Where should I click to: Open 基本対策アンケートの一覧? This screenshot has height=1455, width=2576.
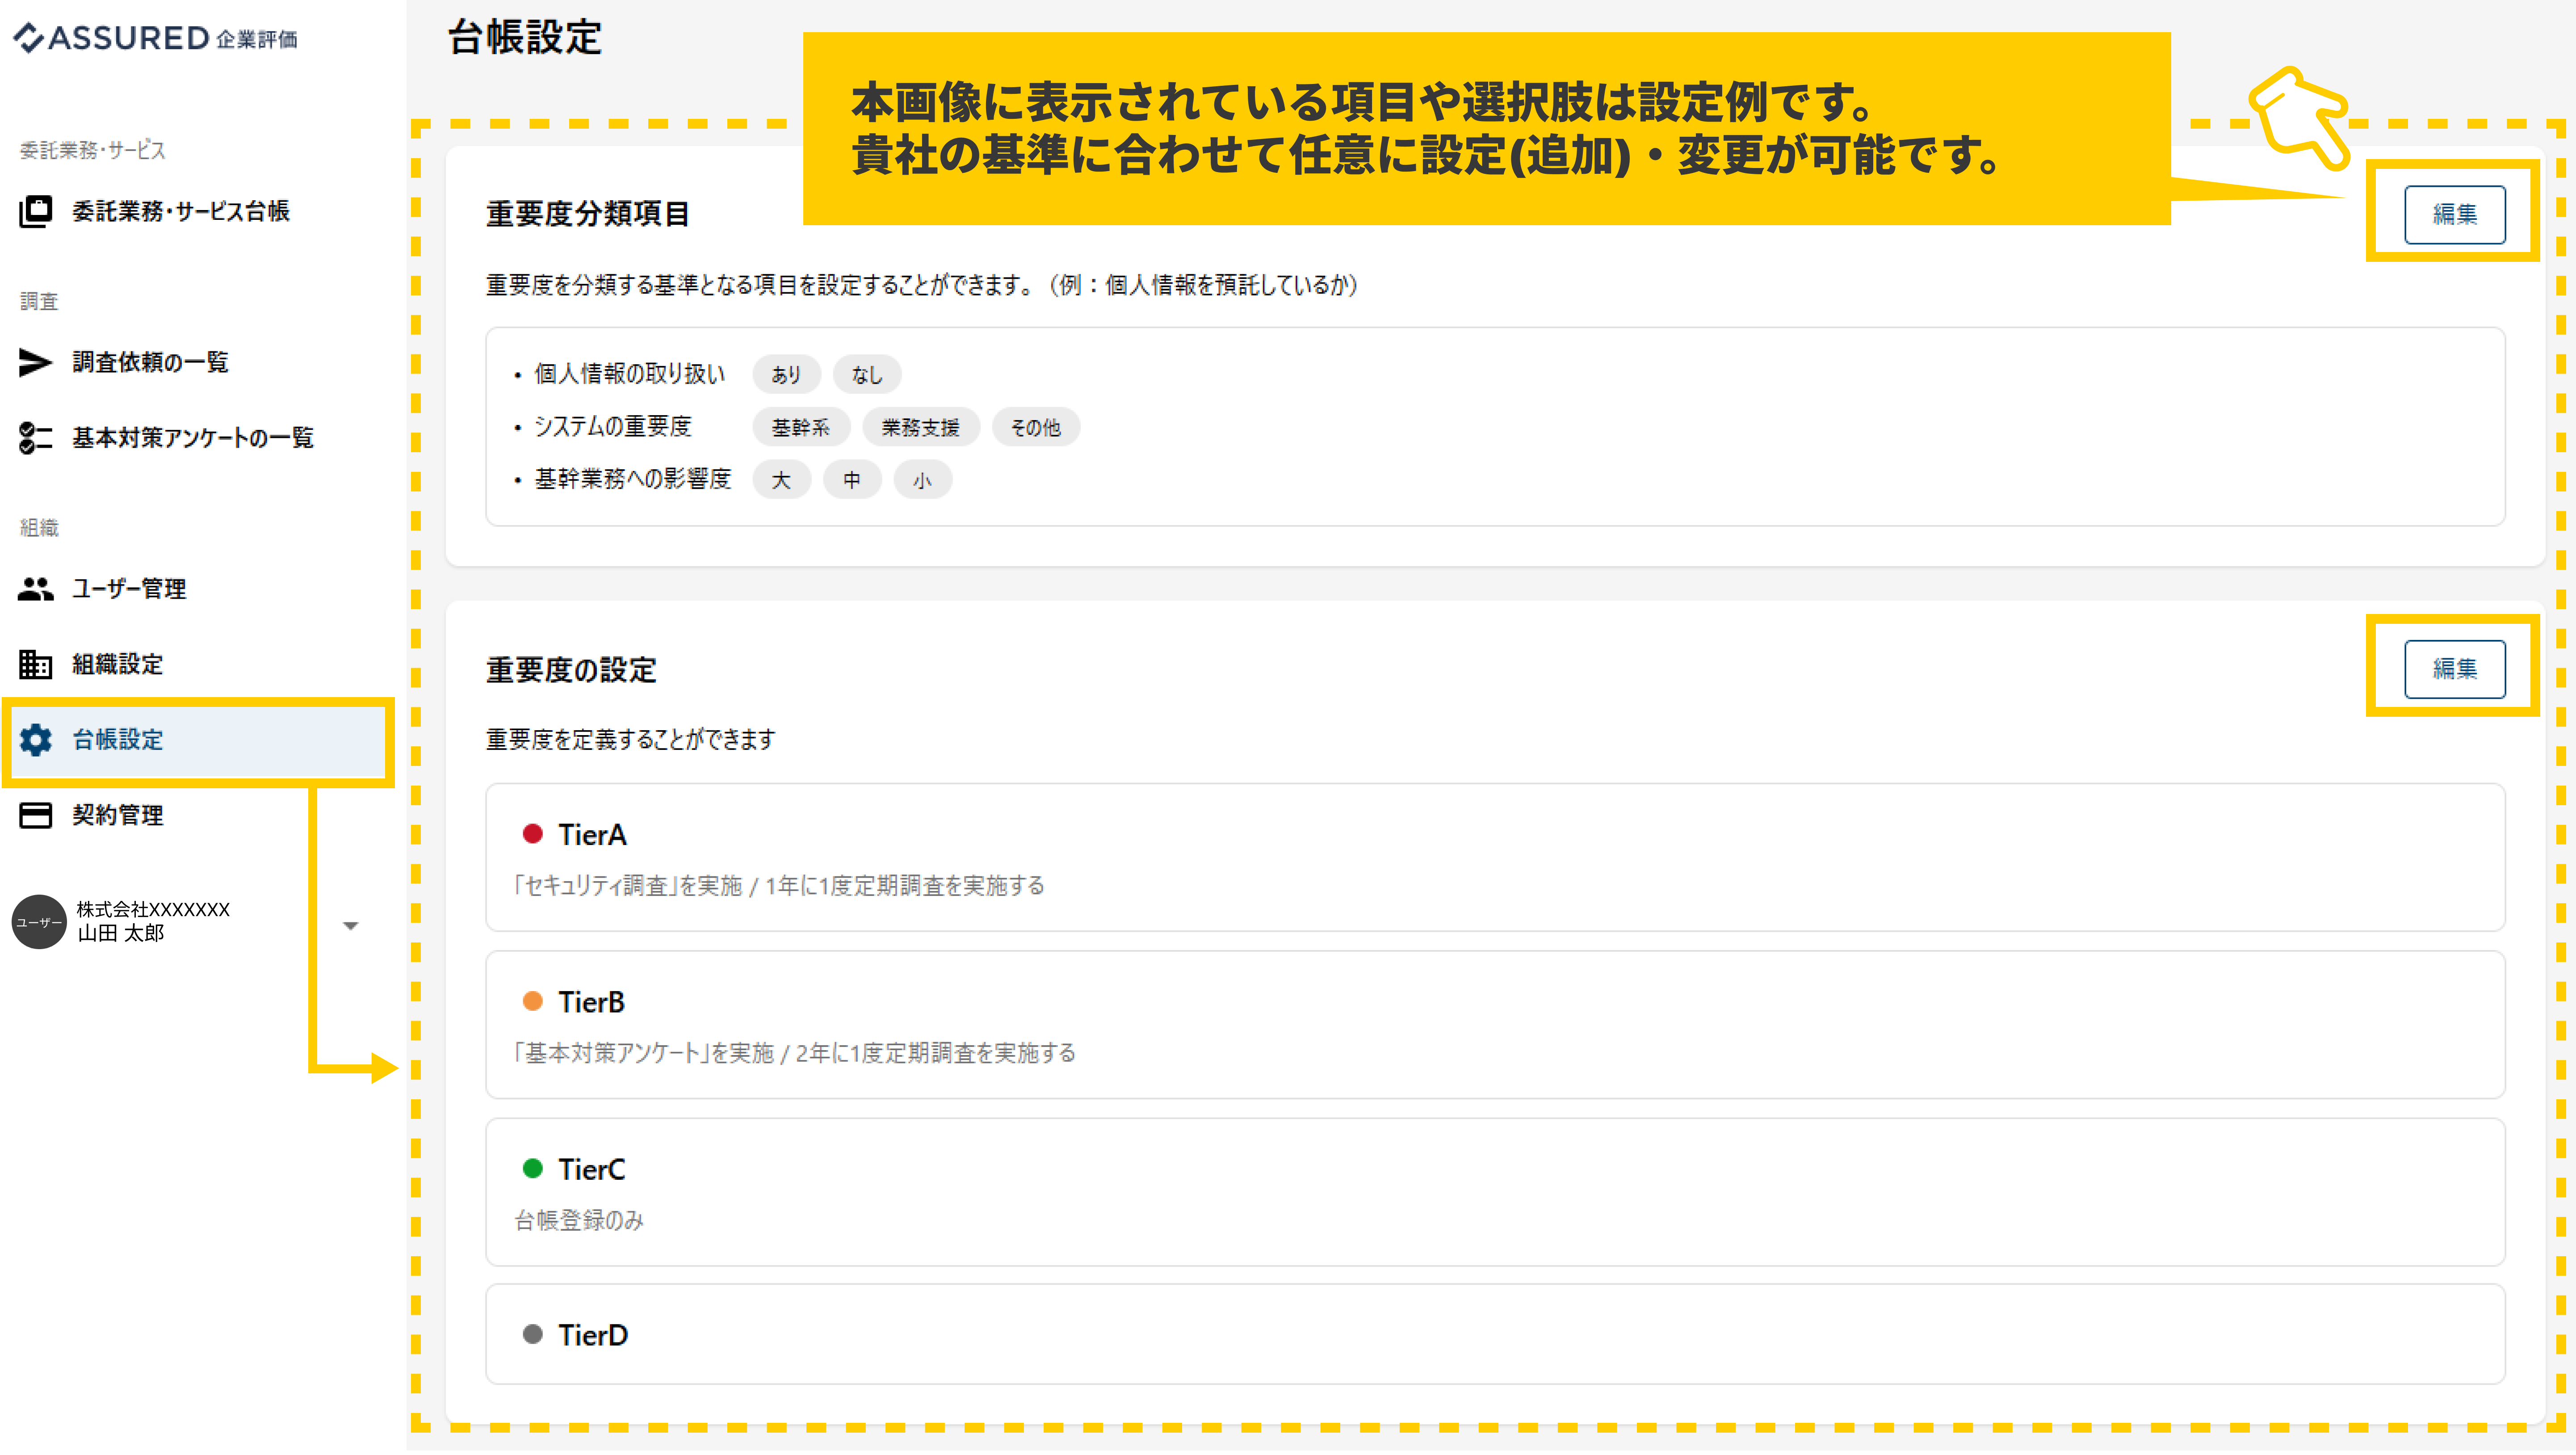(193, 438)
